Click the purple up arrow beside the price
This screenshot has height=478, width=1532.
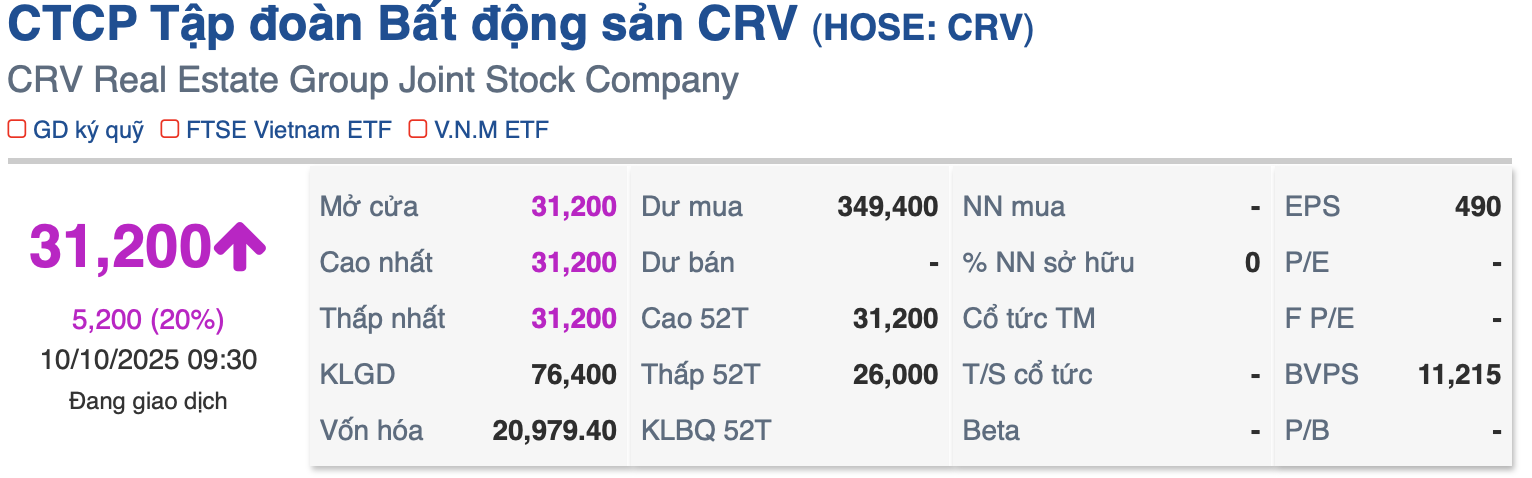(240, 247)
